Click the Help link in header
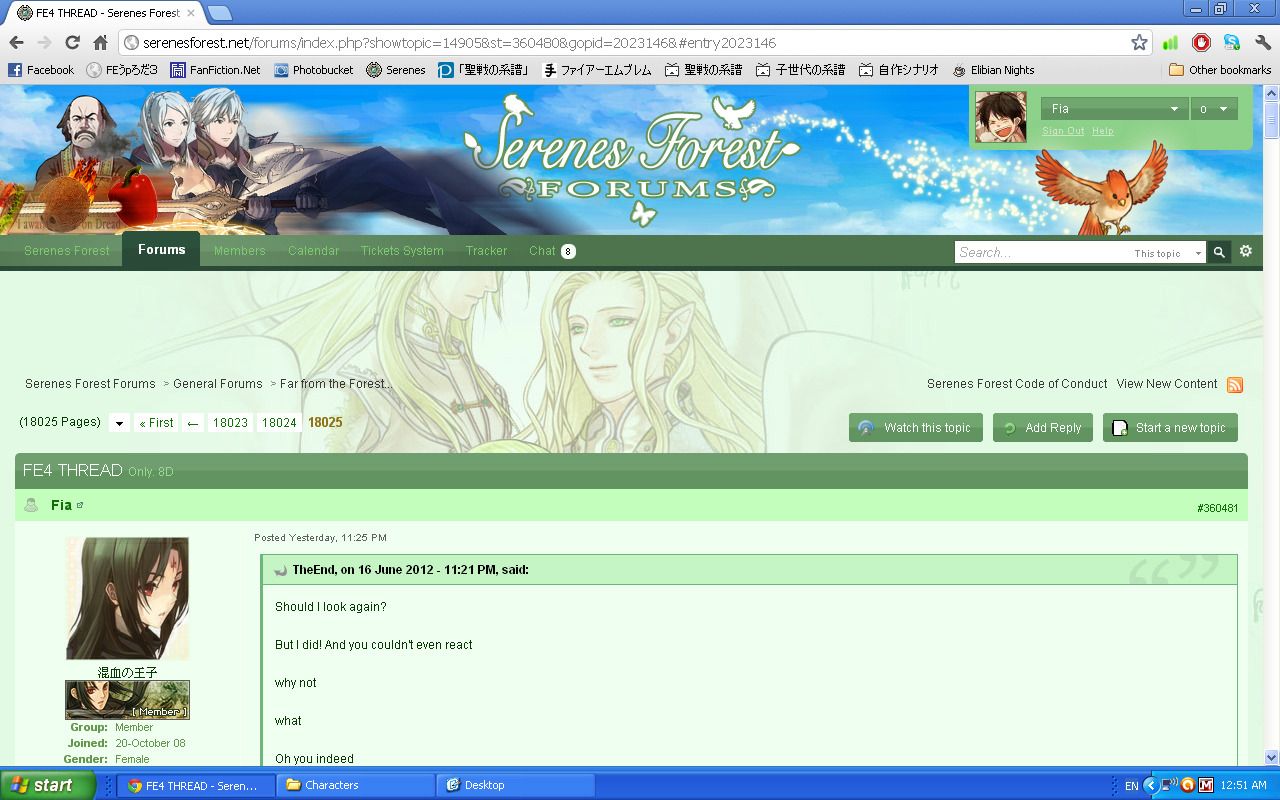The image size is (1280, 800). point(1102,131)
